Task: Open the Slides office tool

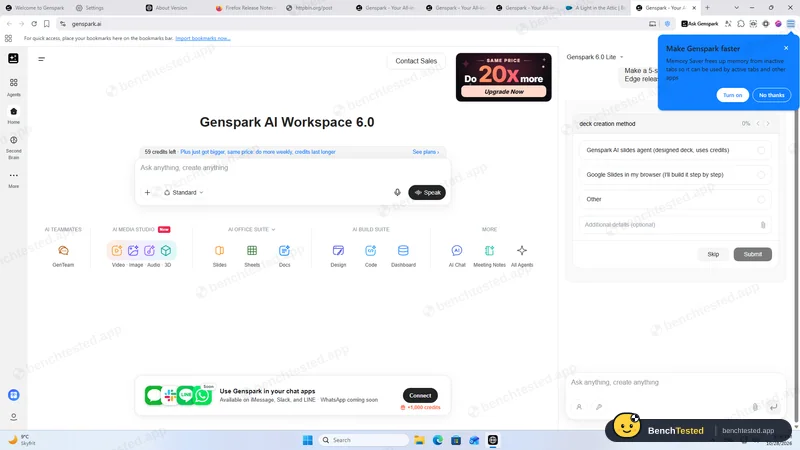Action: point(219,256)
